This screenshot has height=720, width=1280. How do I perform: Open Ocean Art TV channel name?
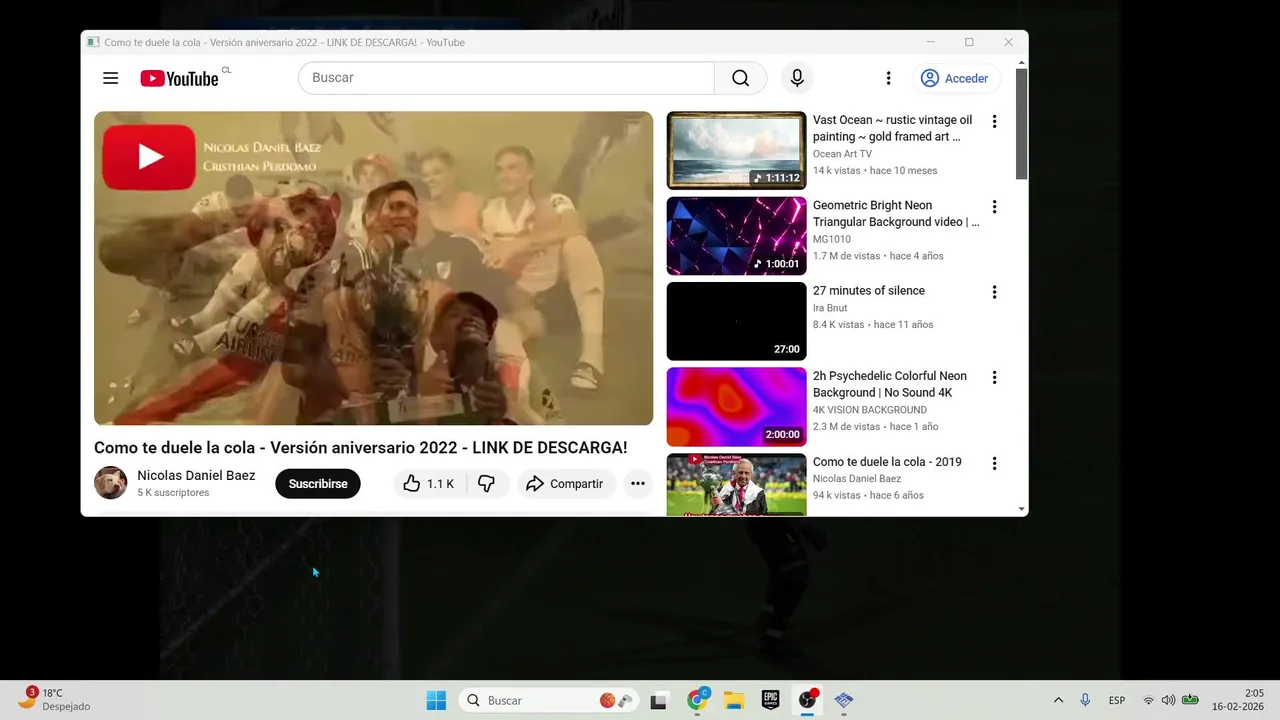tap(842, 154)
